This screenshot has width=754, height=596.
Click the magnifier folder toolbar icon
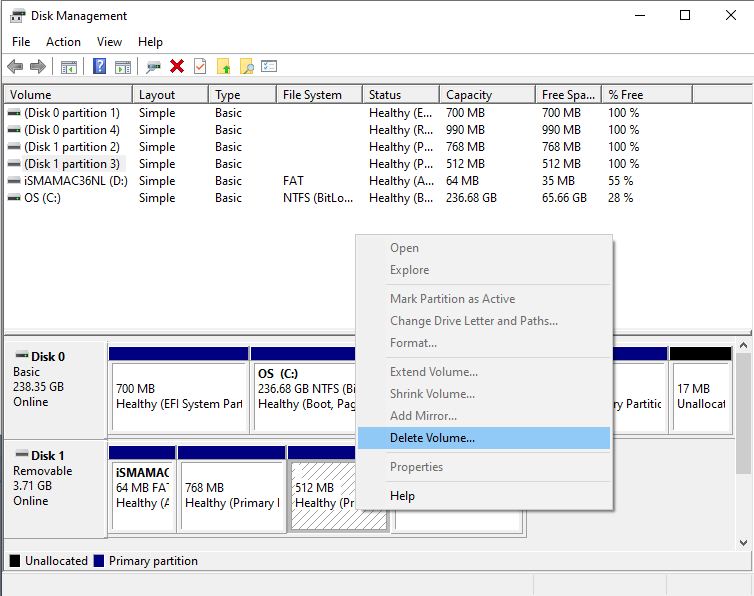tap(246, 67)
